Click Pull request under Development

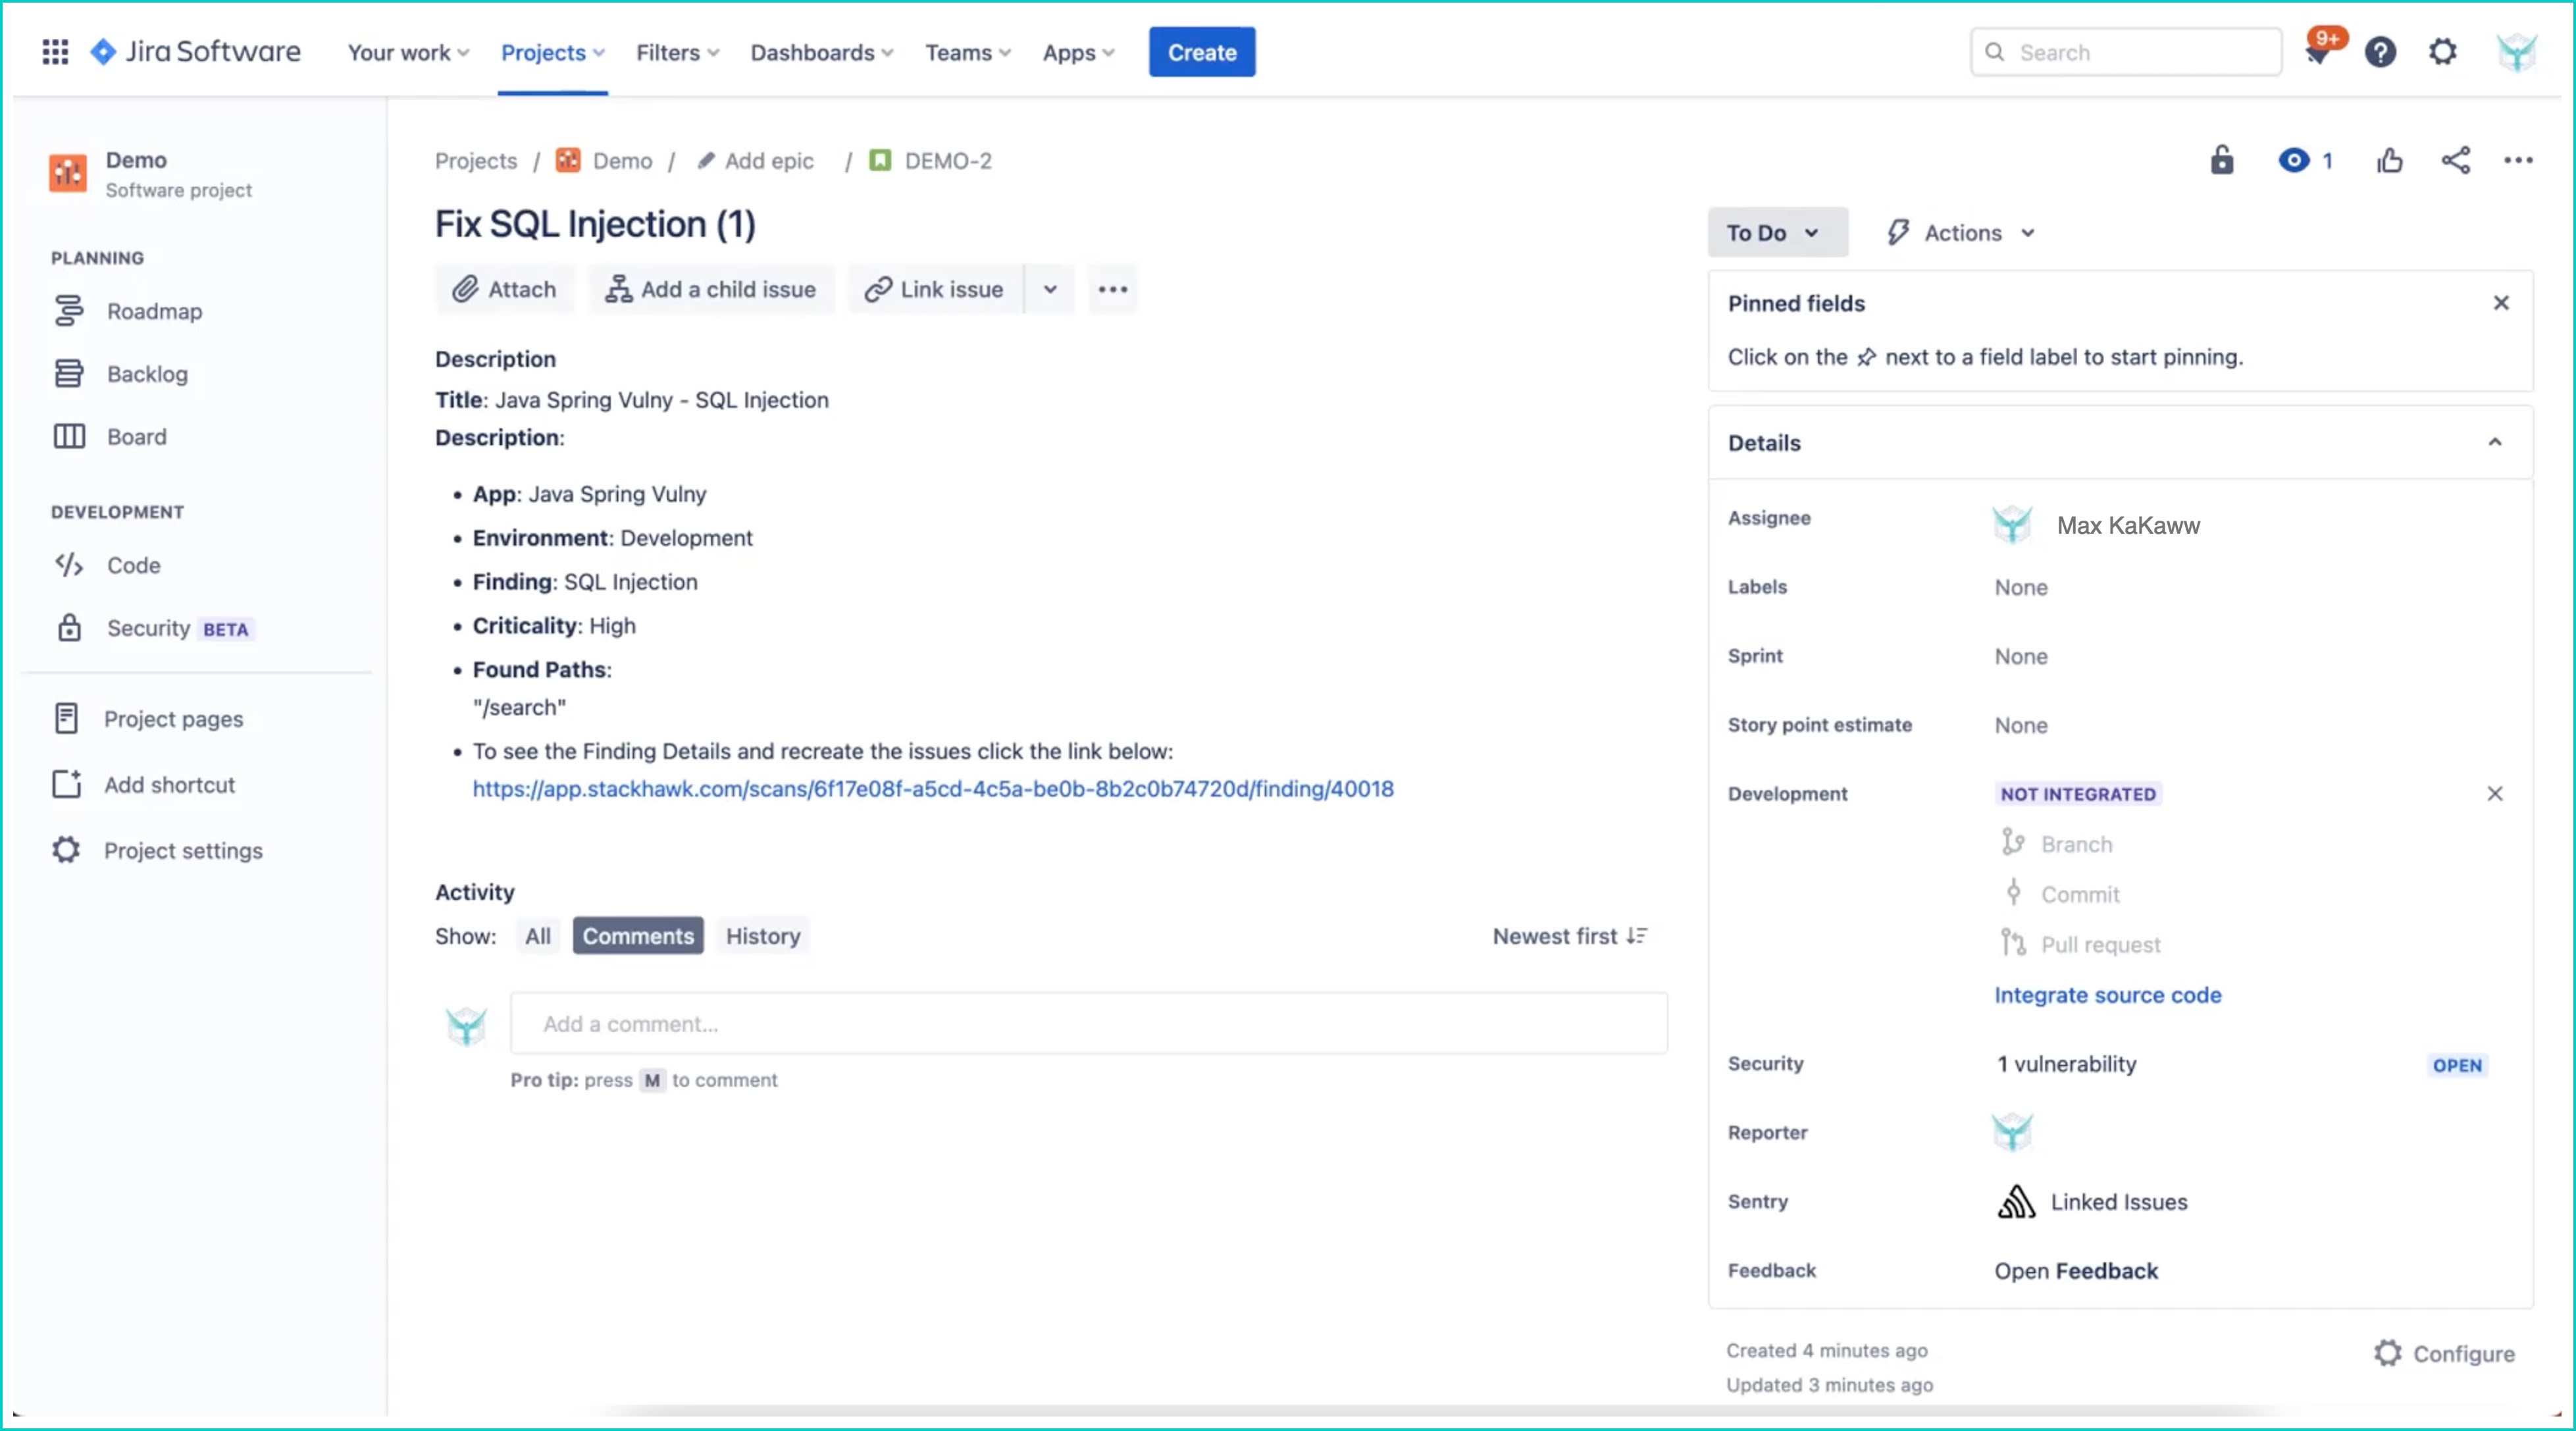tap(2081, 944)
